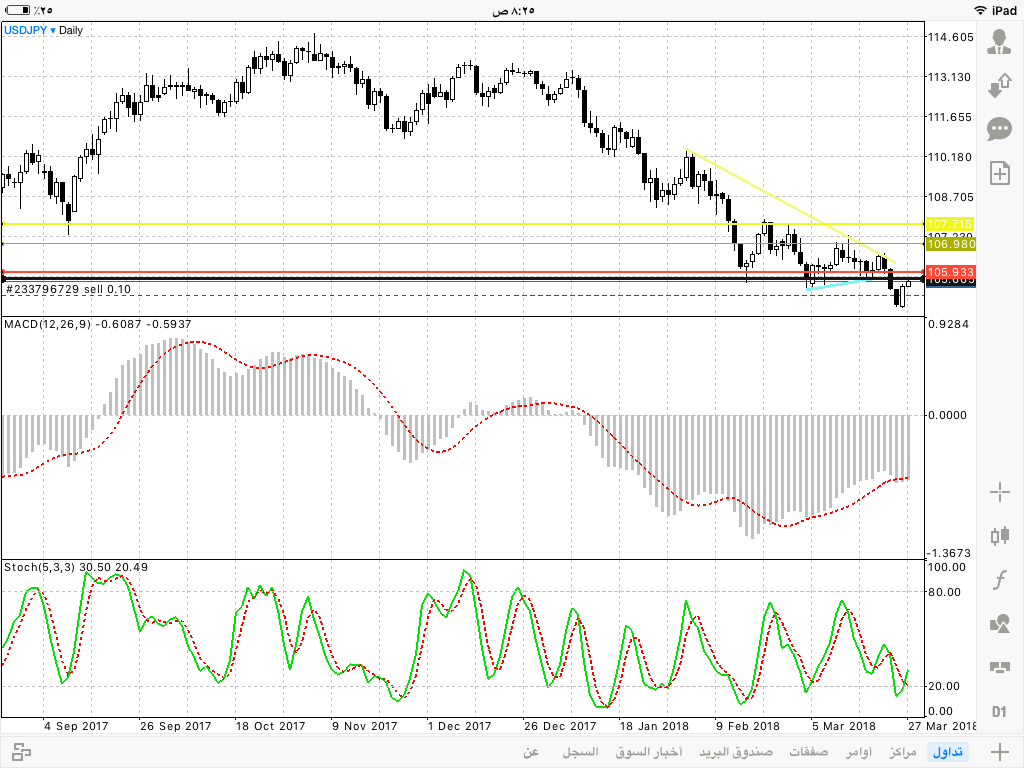Click the 18 Jan 2018 date label
The width and height of the screenshot is (1024, 768).
[654, 726]
